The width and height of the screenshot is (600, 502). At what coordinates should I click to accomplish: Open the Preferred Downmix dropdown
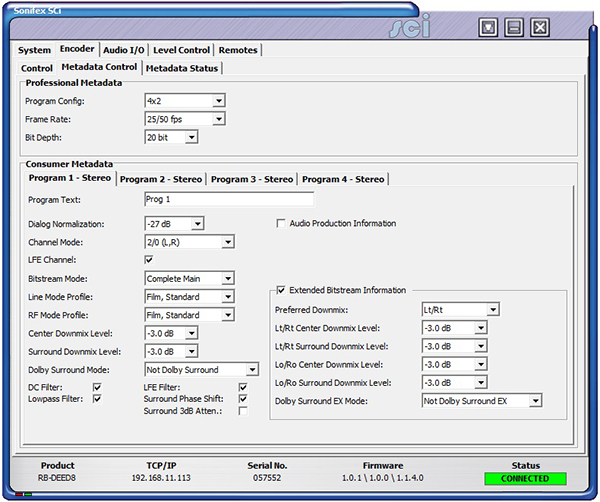tap(461, 310)
